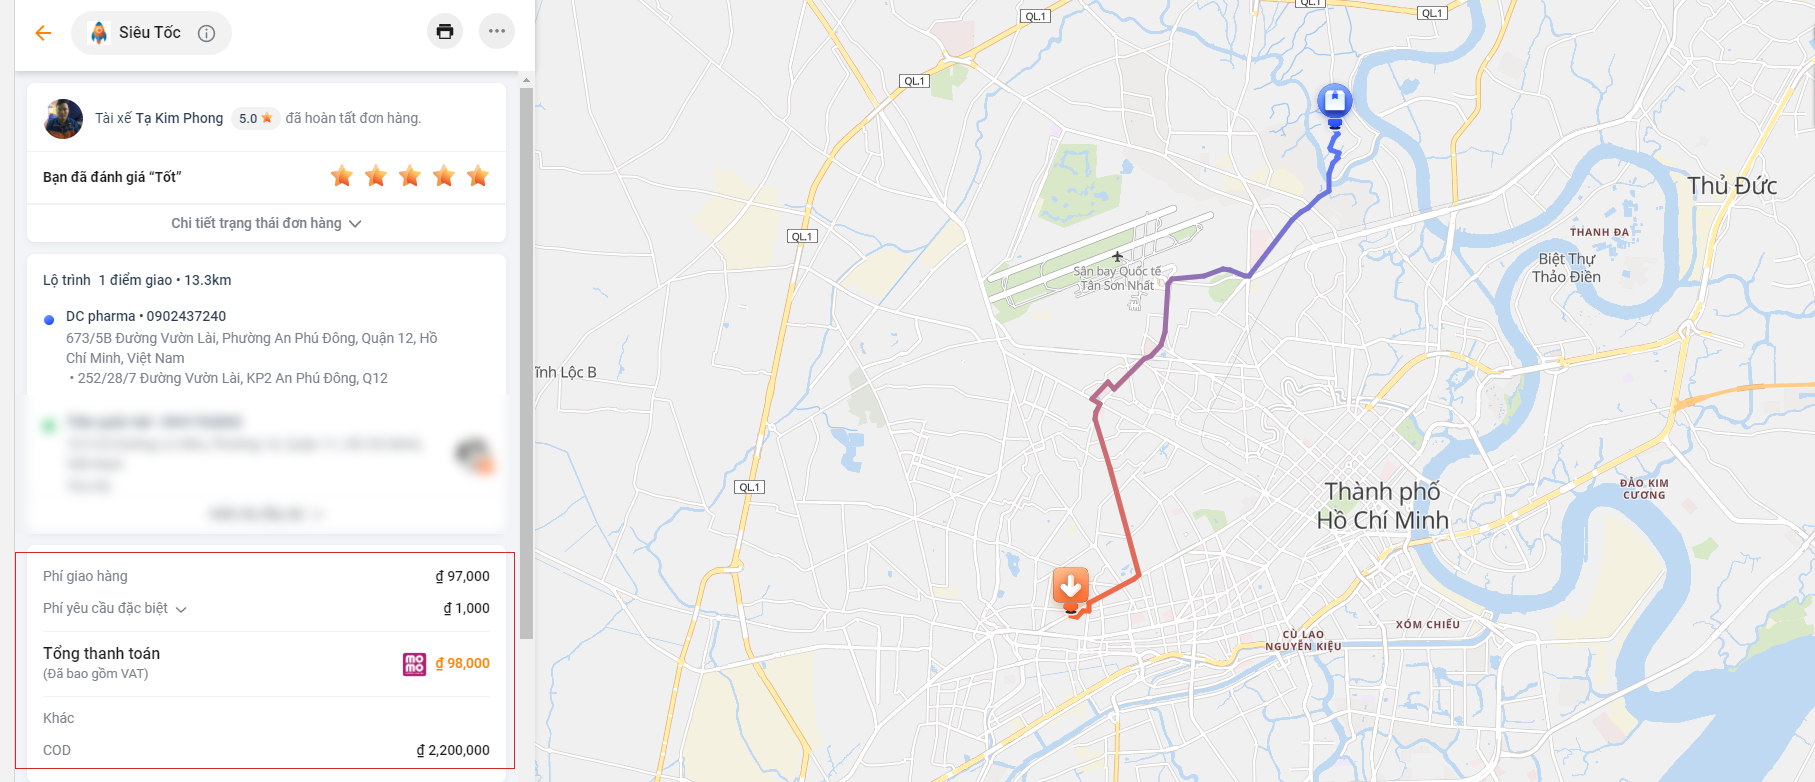This screenshot has height=782, width=1815.
Task: Click the orange back arrow
Action: [43, 33]
